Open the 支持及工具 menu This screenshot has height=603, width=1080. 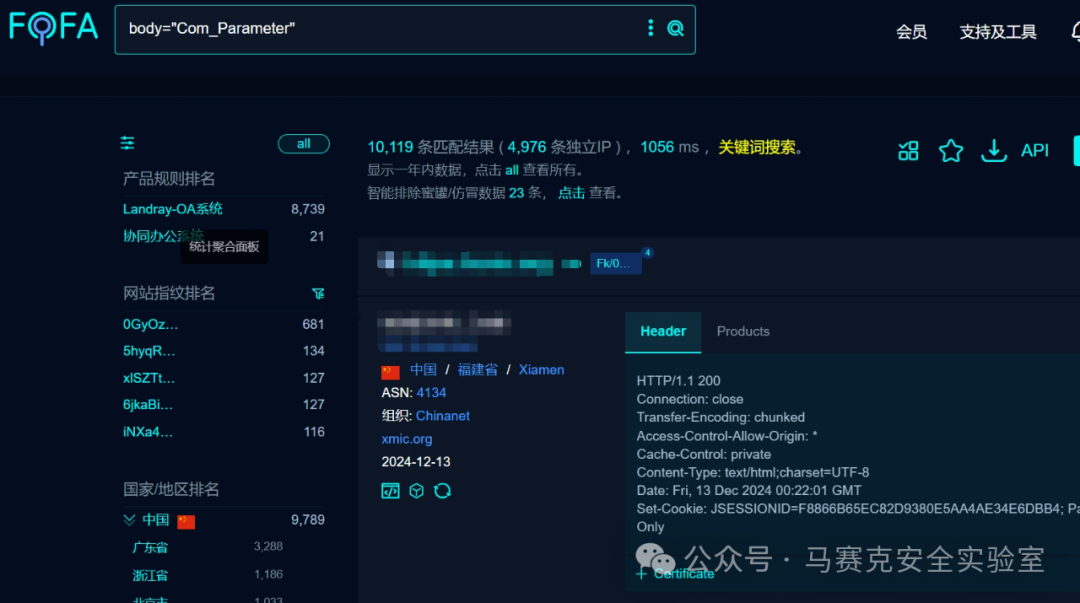tap(998, 32)
